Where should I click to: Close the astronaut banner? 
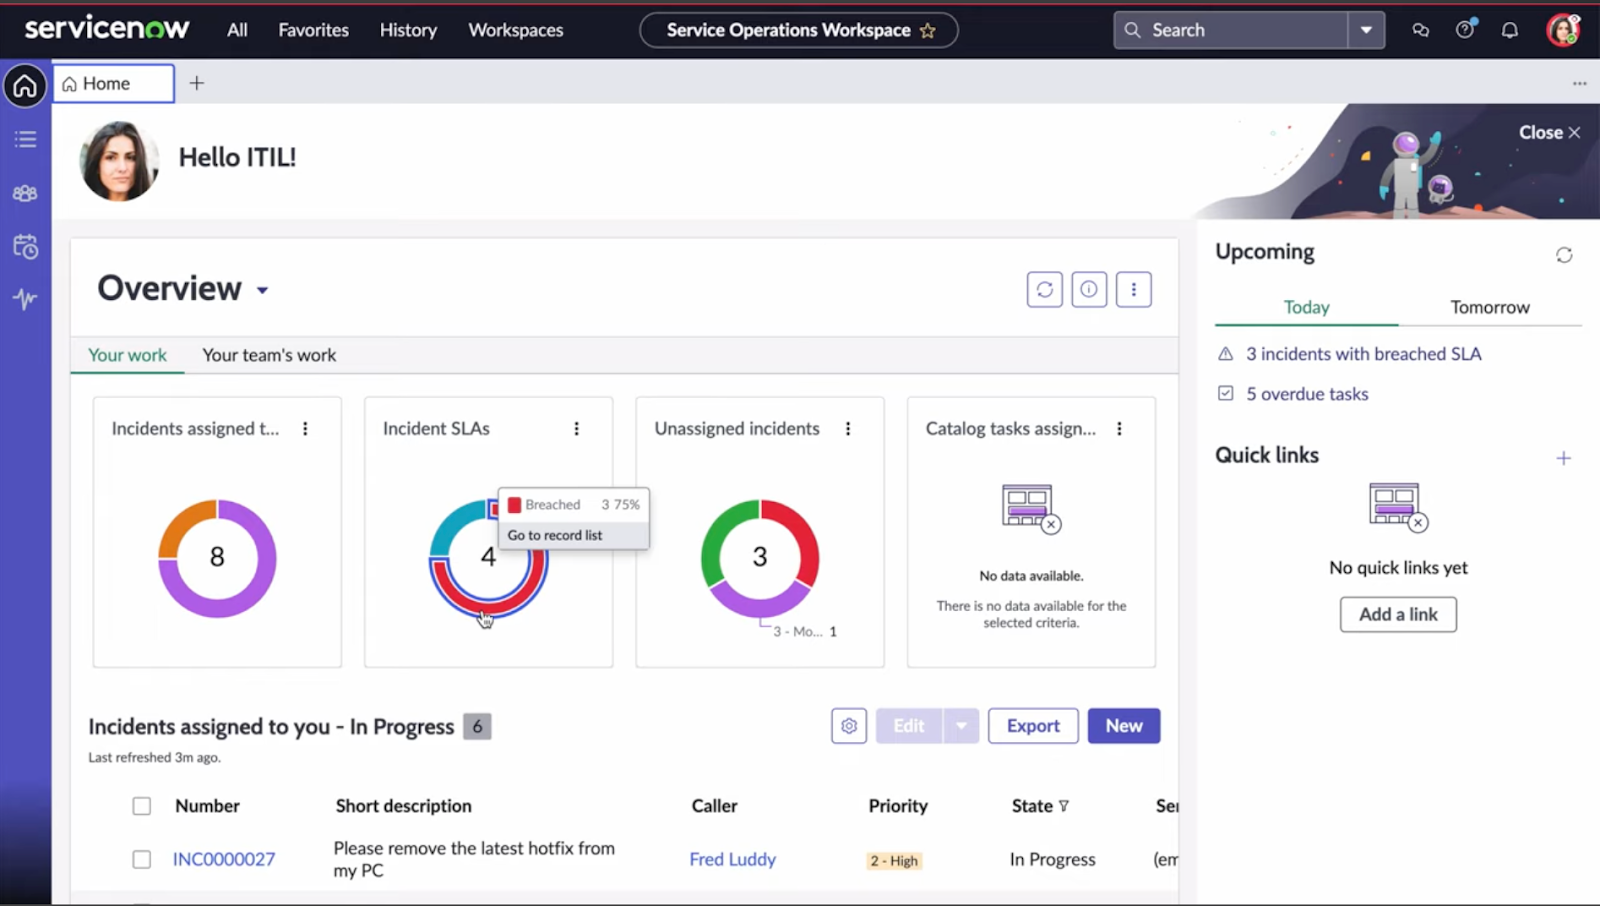1550,132
